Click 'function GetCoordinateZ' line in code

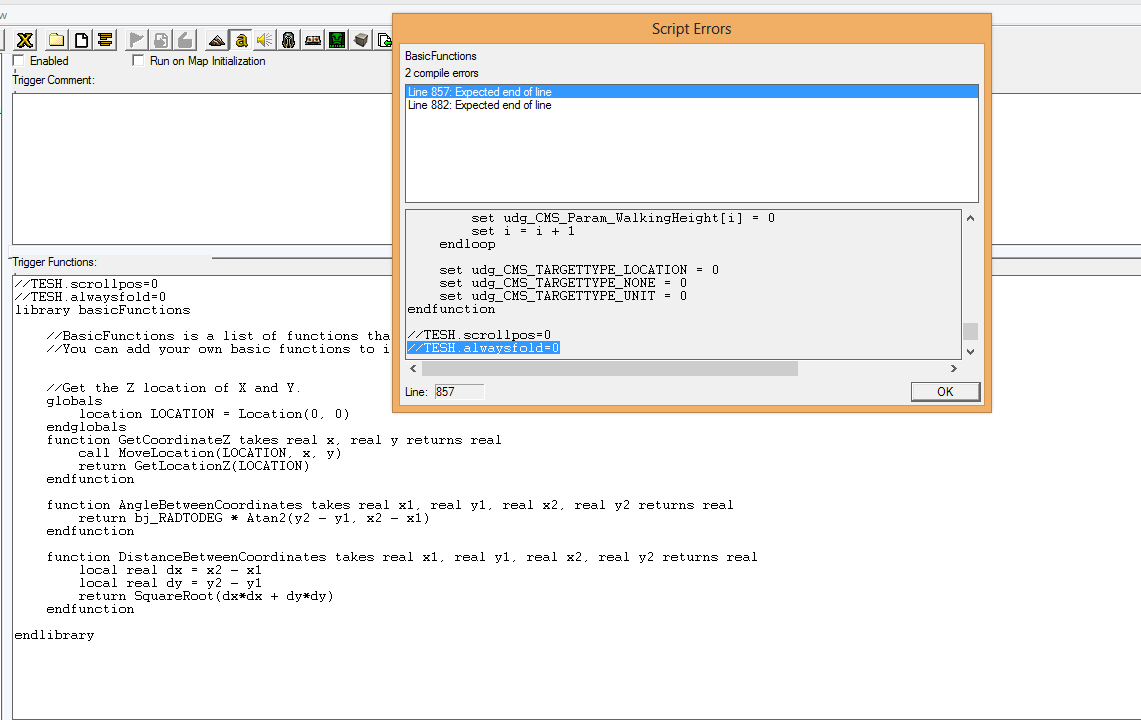[x=274, y=440]
